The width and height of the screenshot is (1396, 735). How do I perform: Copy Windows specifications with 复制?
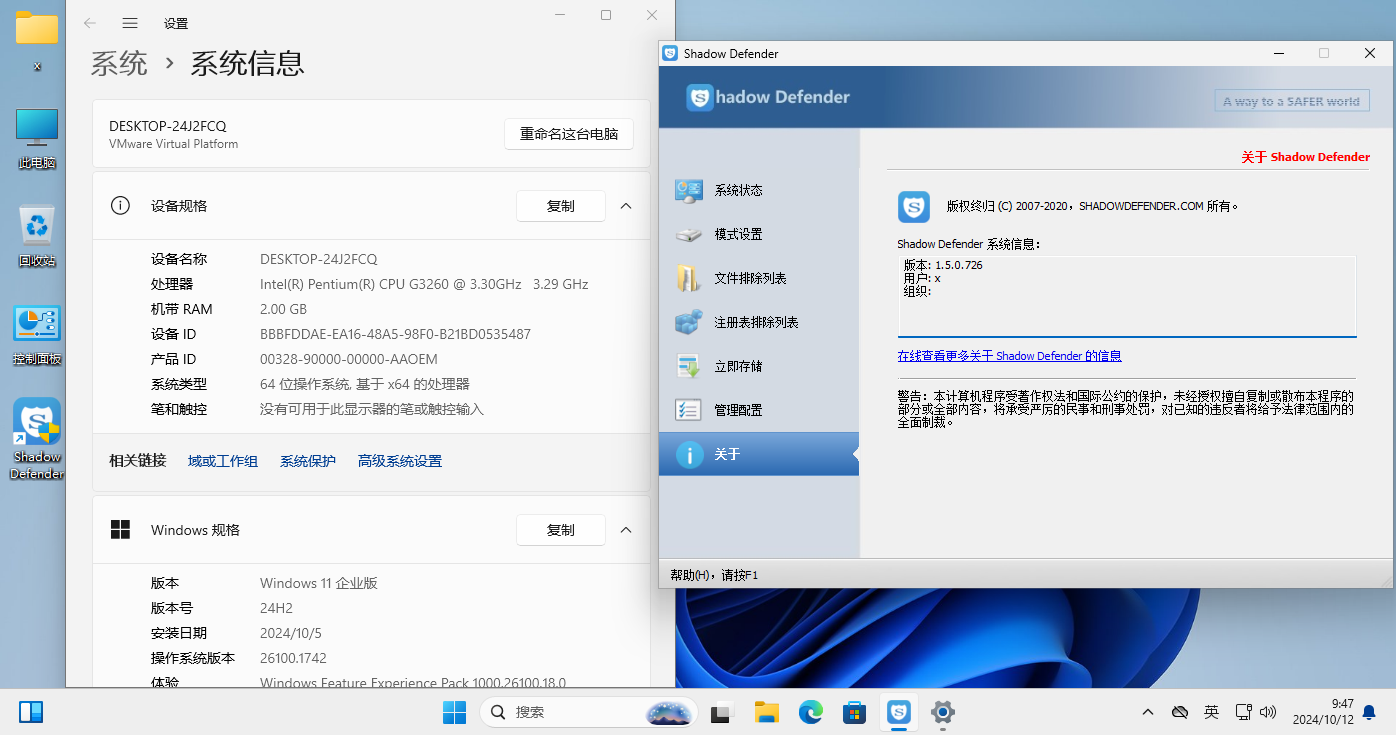(x=561, y=530)
